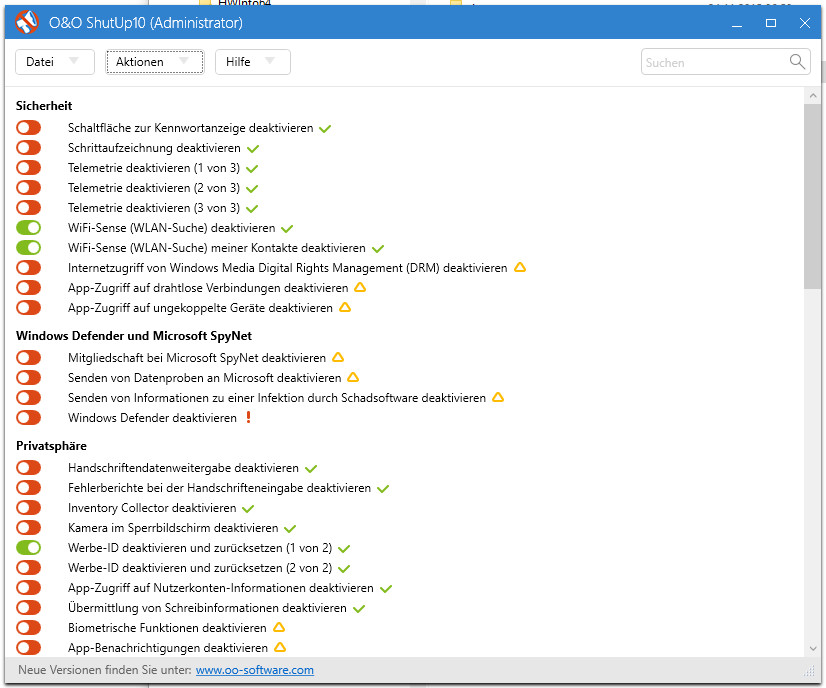The width and height of the screenshot is (826, 688).
Task: Click red exclamation mark beside Windows Defender deaktivieren
Action: coord(249,417)
